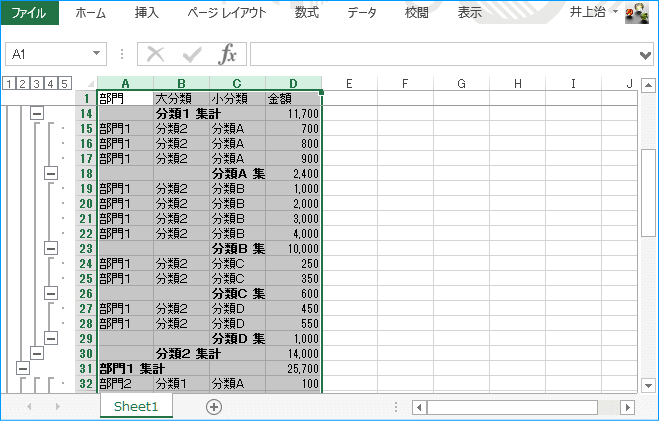Click inside the formula bar
The width and height of the screenshot is (659, 421).
(x=443, y=54)
